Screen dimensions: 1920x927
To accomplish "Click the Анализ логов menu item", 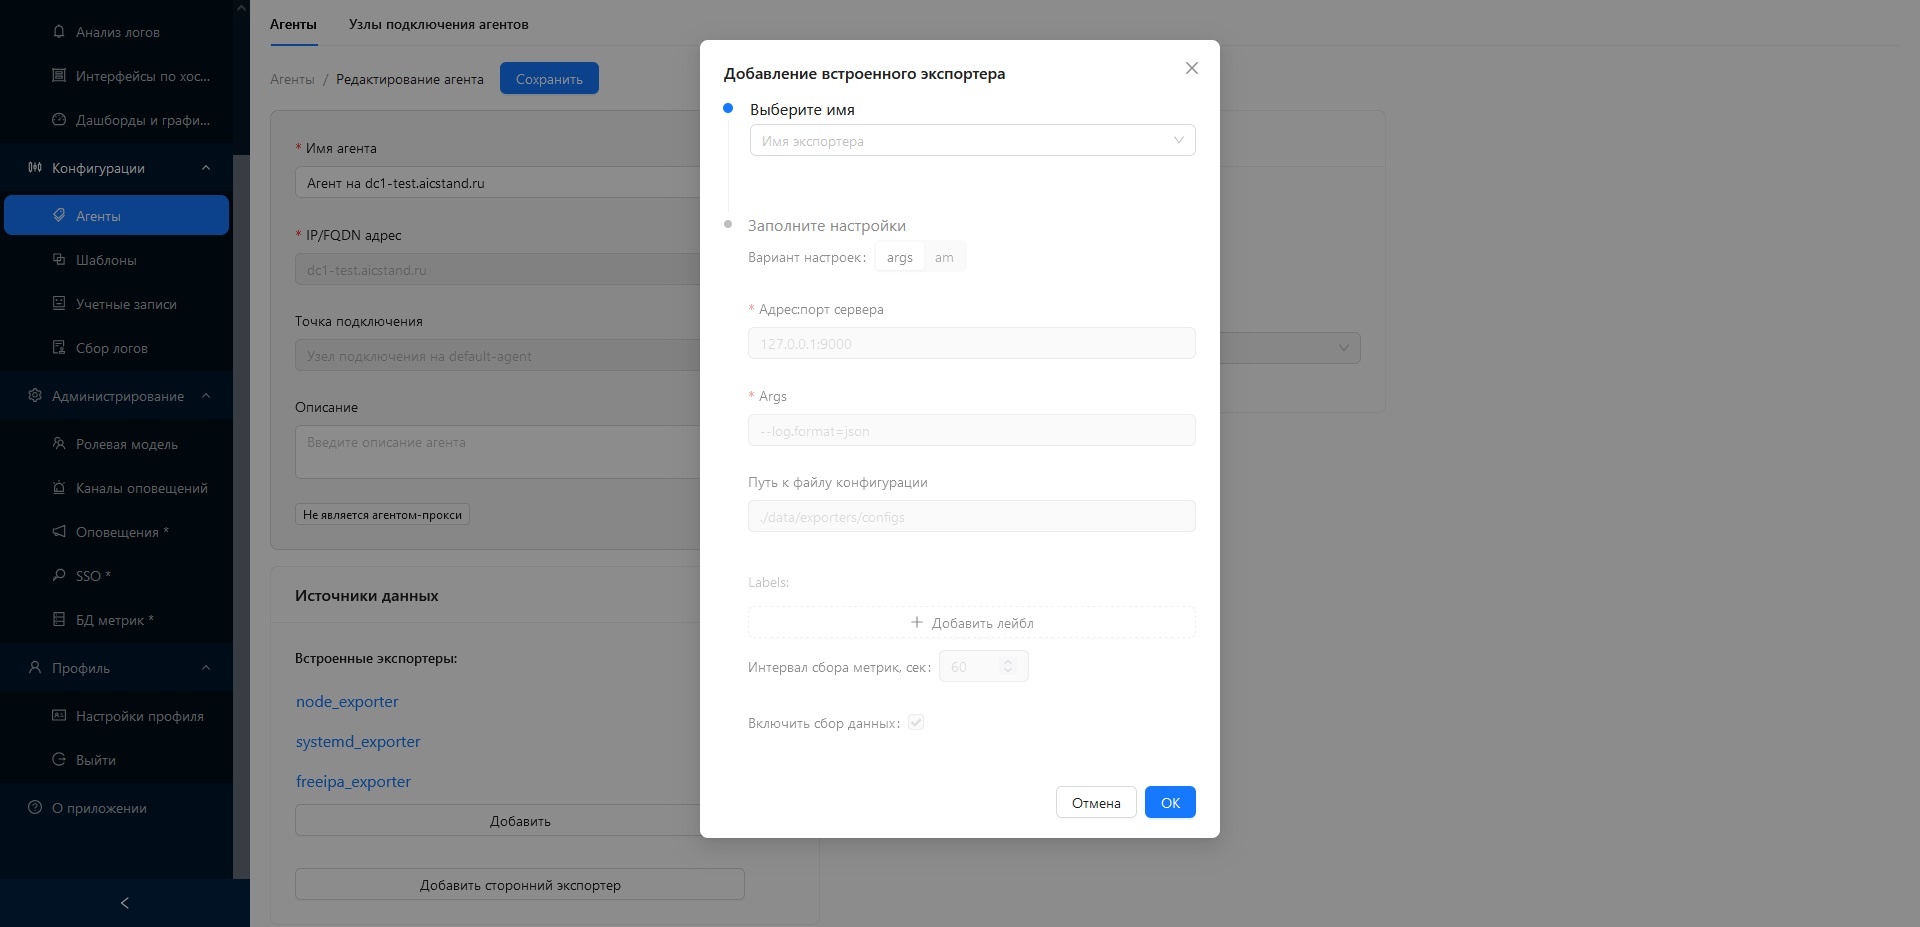I will tap(117, 32).
